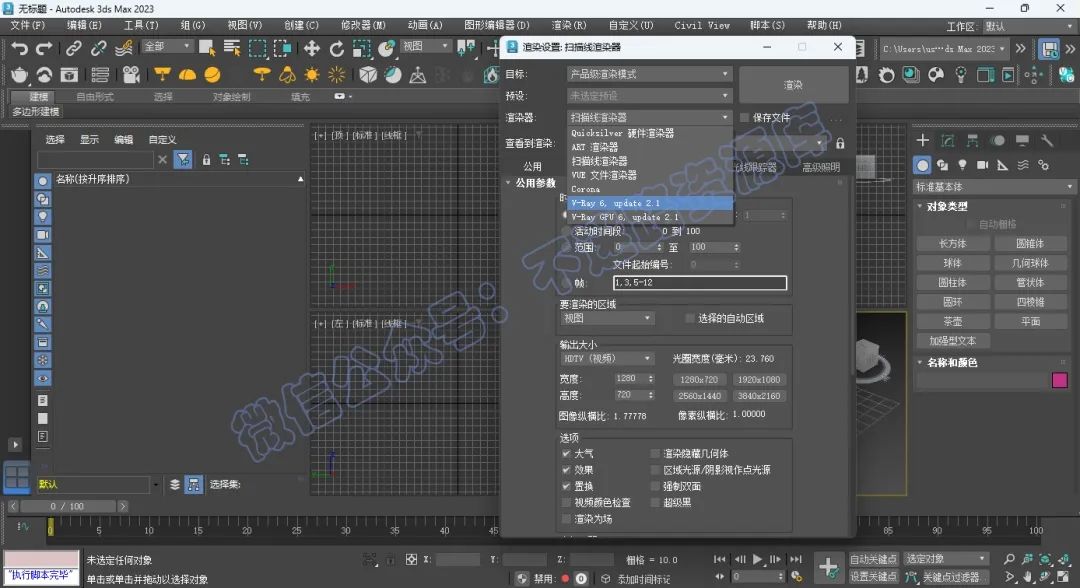Click the save workspace disk icon
This screenshot has height=588, width=1080.
[1049, 49]
